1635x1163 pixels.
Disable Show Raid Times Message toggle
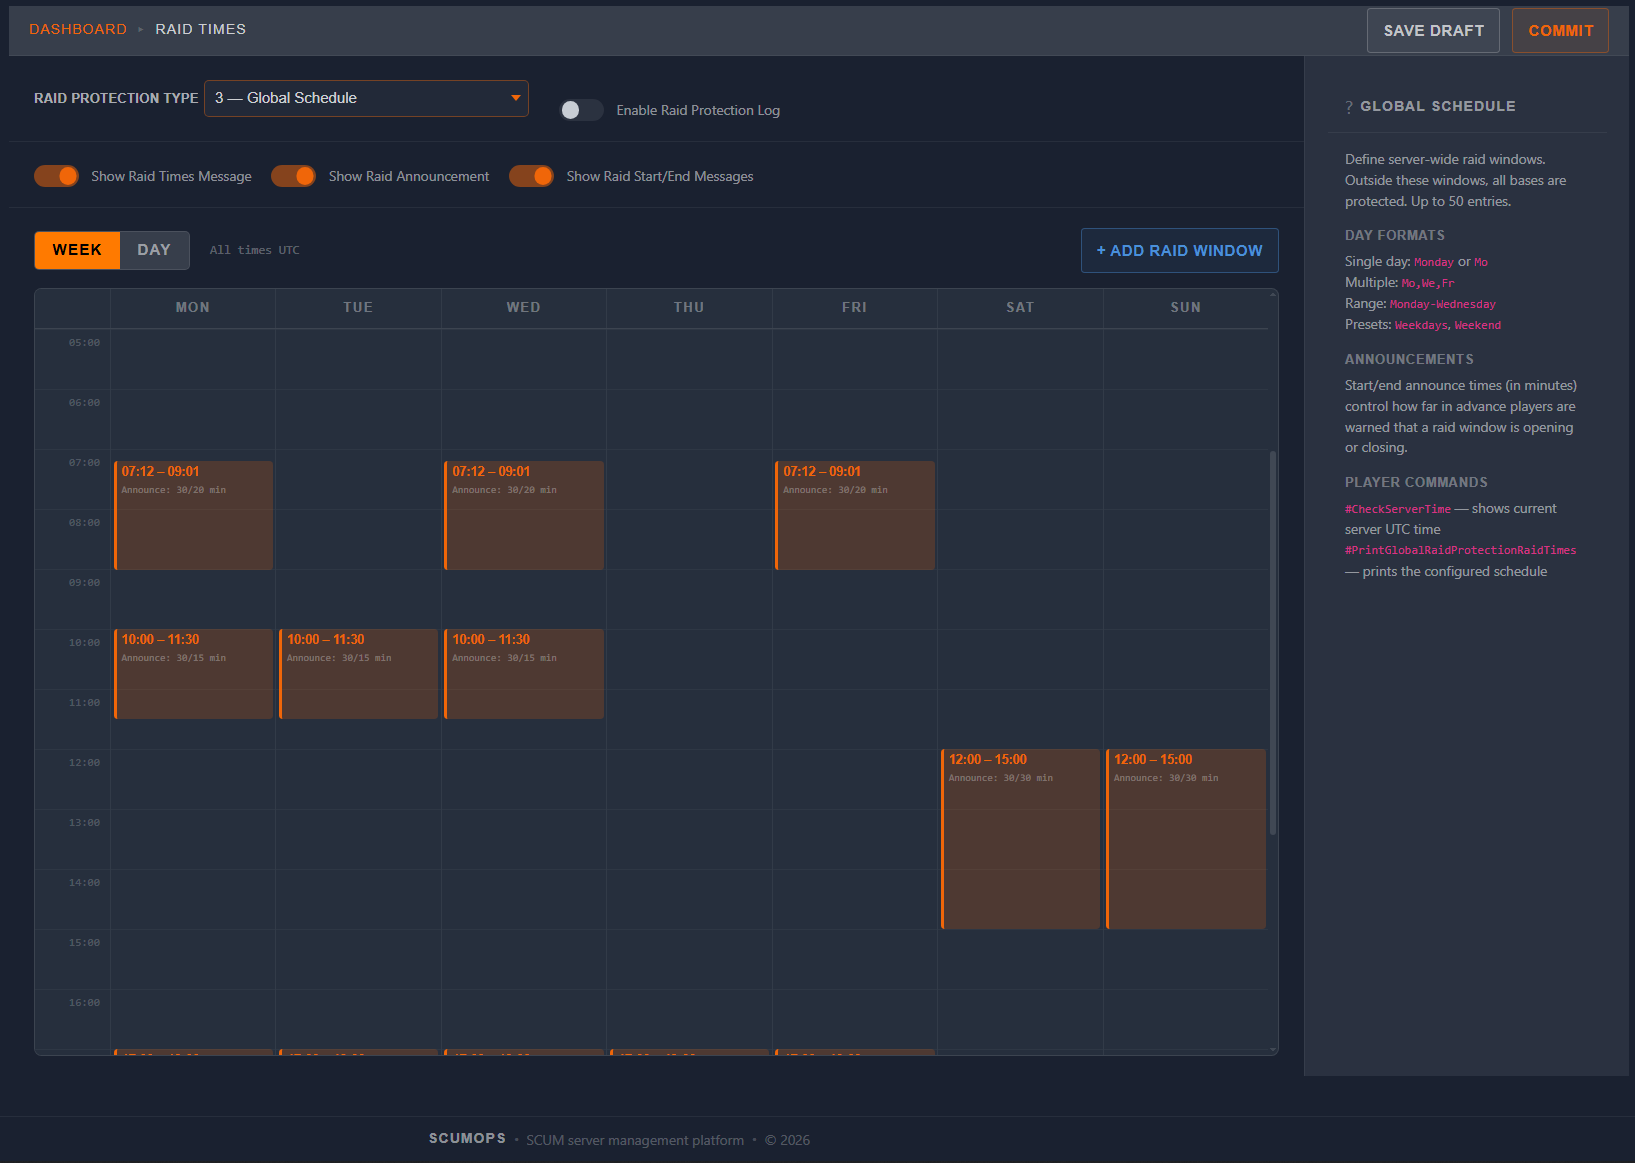click(56, 176)
